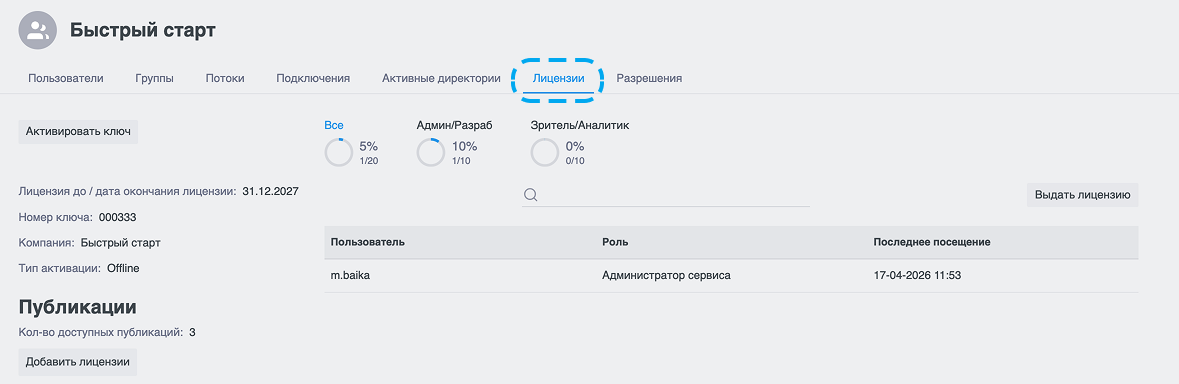This screenshot has height=384, width=1179.
Task: Click the 0% Зритель/Аналитик progress circle
Action: click(x=545, y=153)
